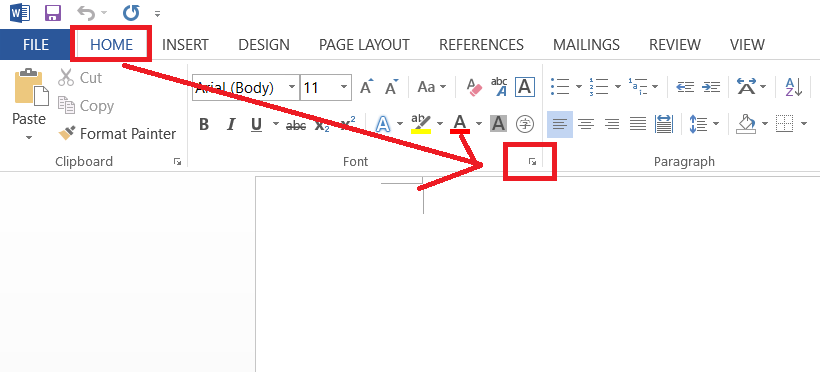Image resolution: width=820 pixels, height=372 pixels.
Task: Center the text
Action: pyautogui.click(x=586, y=125)
